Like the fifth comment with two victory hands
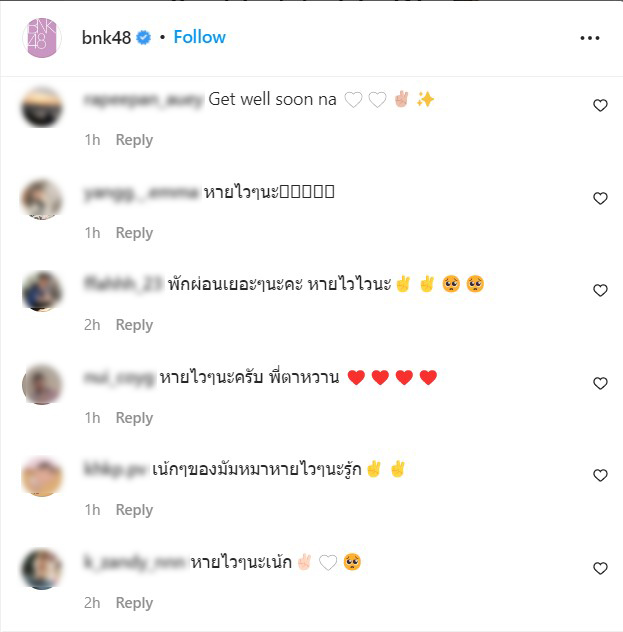 pos(600,475)
